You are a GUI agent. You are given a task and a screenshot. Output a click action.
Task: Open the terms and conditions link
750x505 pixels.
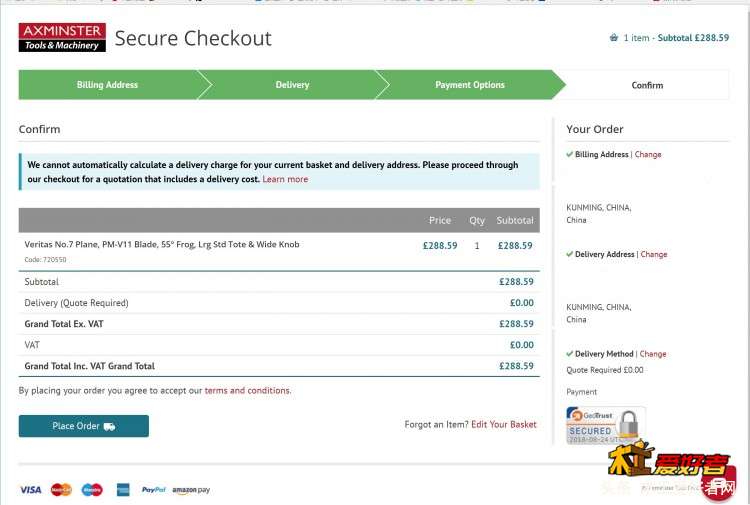[247, 390]
